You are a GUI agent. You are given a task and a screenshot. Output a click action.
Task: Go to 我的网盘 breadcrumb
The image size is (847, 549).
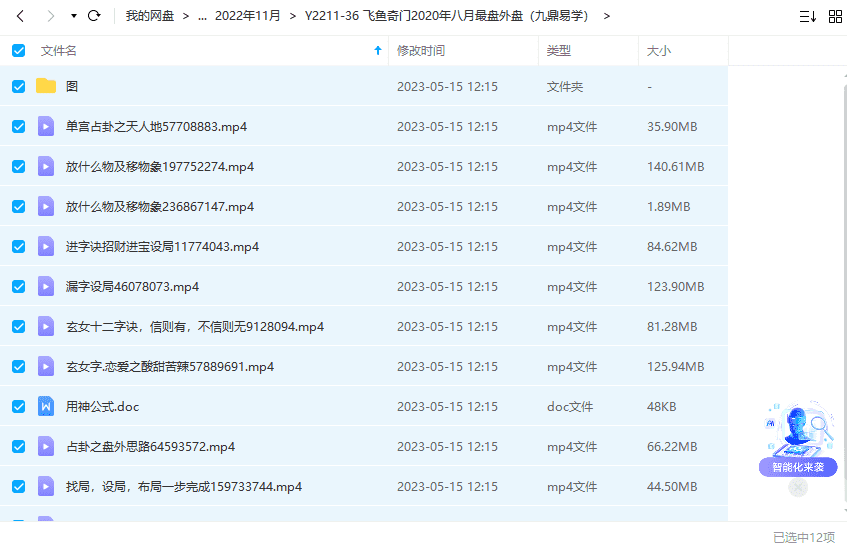click(150, 16)
